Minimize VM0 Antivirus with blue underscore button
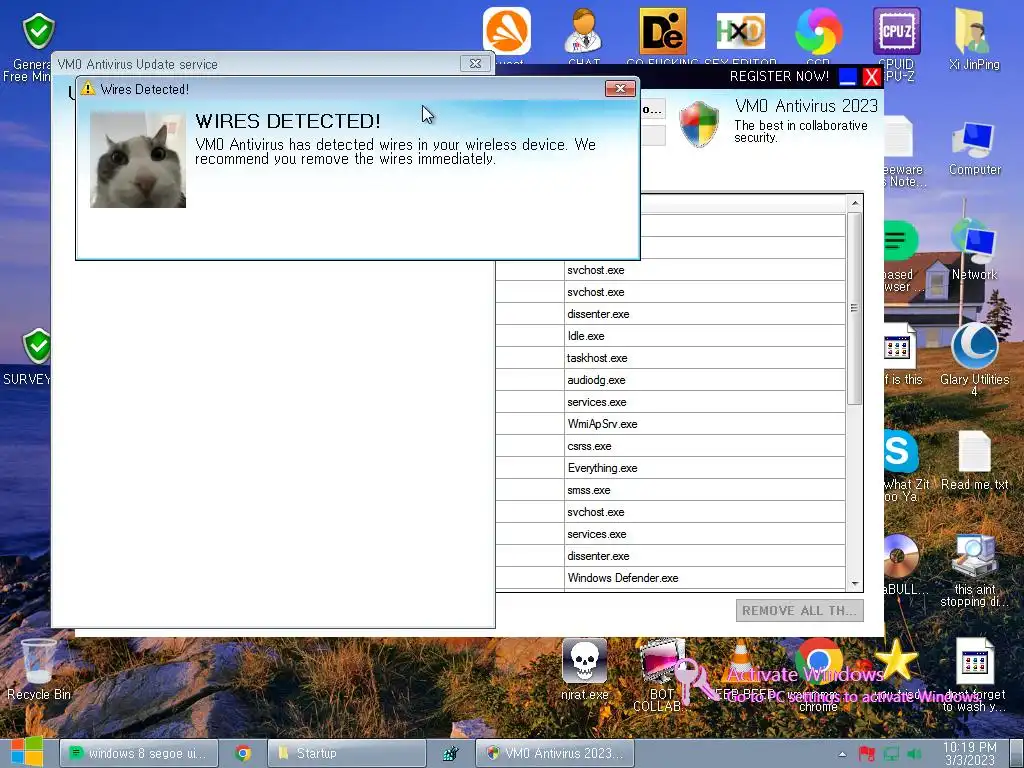This screenshot has width=1024, height=768. [x=847, y=77]
